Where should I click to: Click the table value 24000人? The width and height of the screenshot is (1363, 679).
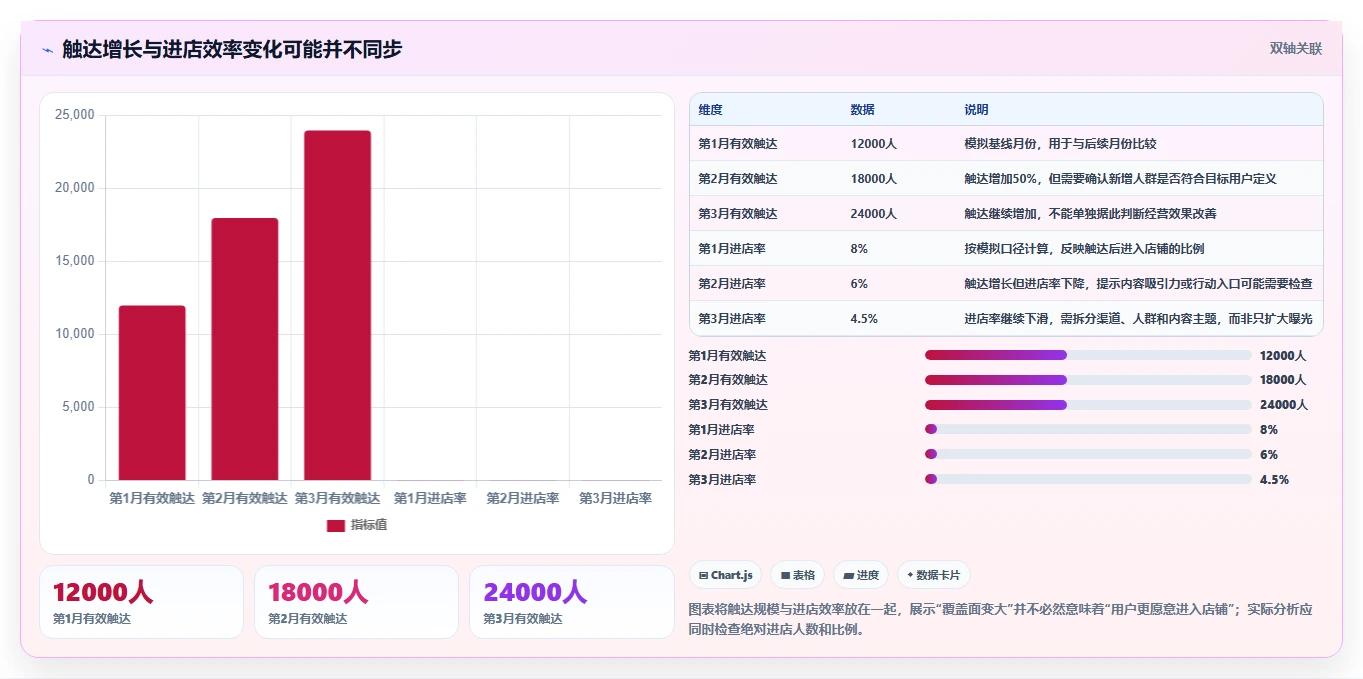click(x=873, y=214)
